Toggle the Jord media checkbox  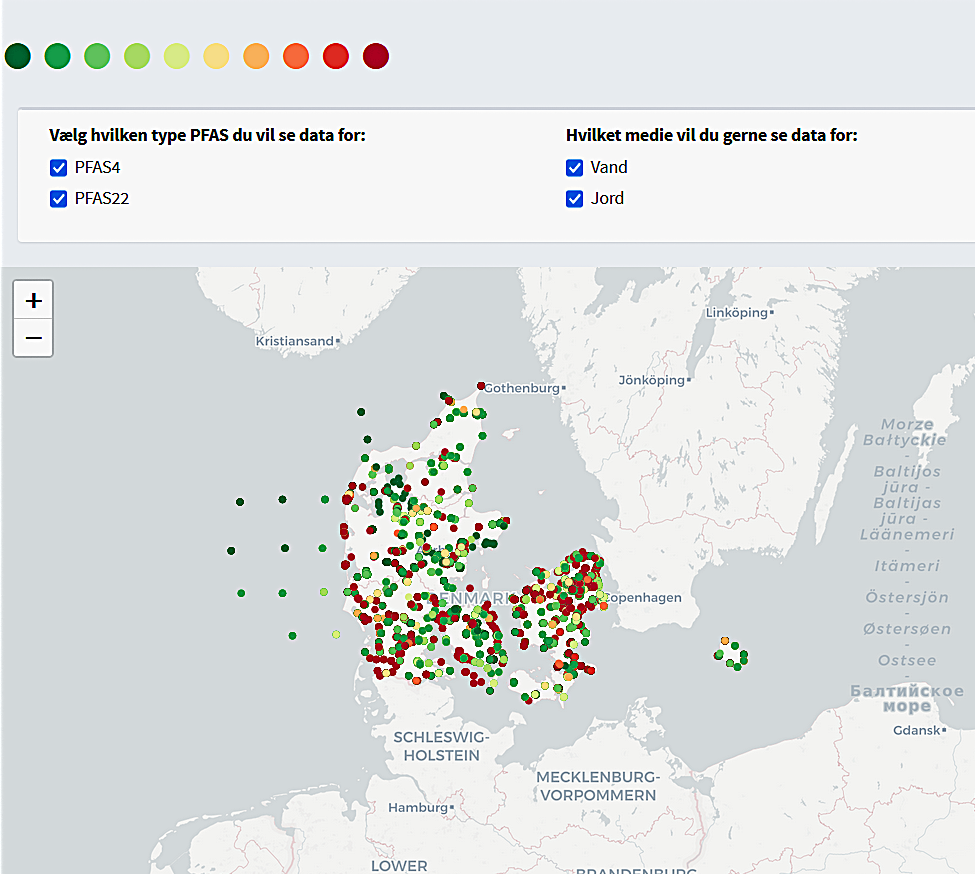[x=575, y=199]
